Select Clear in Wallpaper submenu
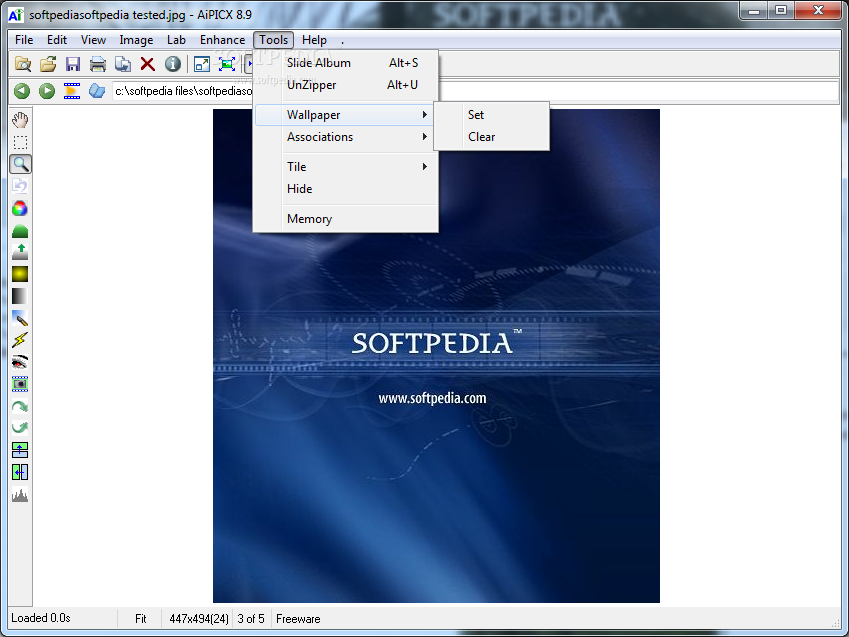 491,137
